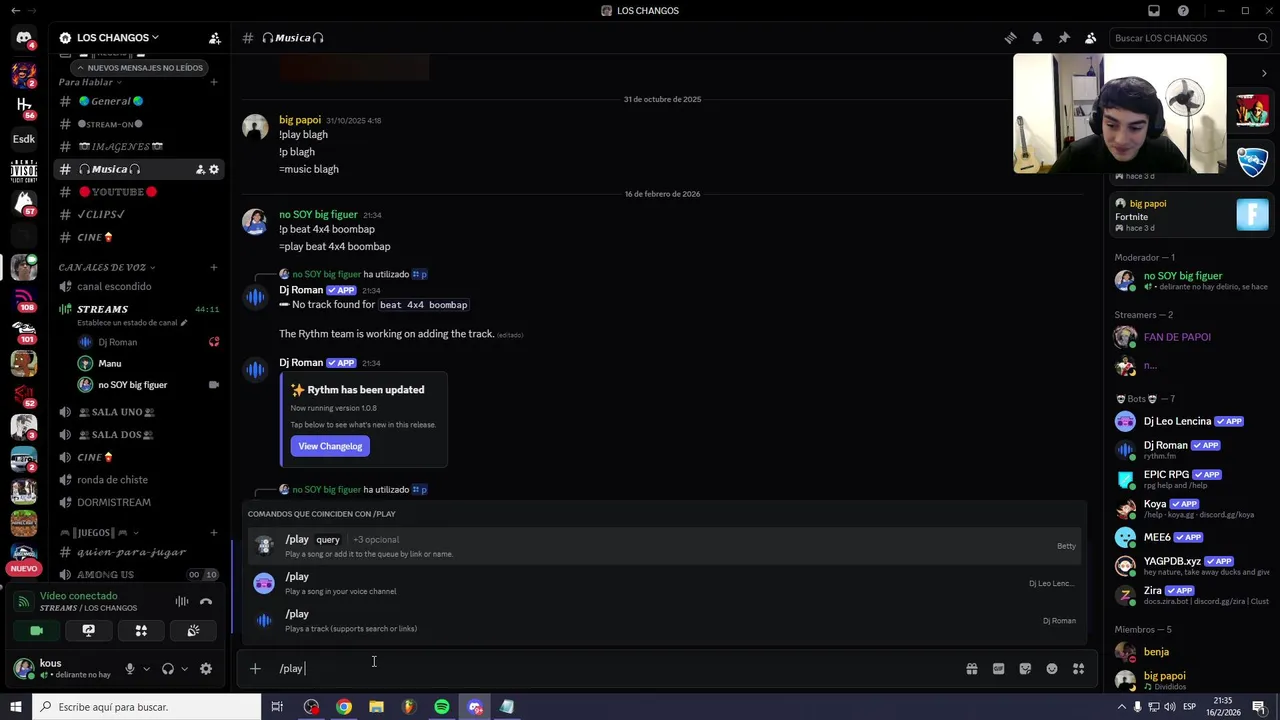Deafen with headphones icon
Image resolution: width=1280 pixels, height=720 pixels.
click(168, 669)
